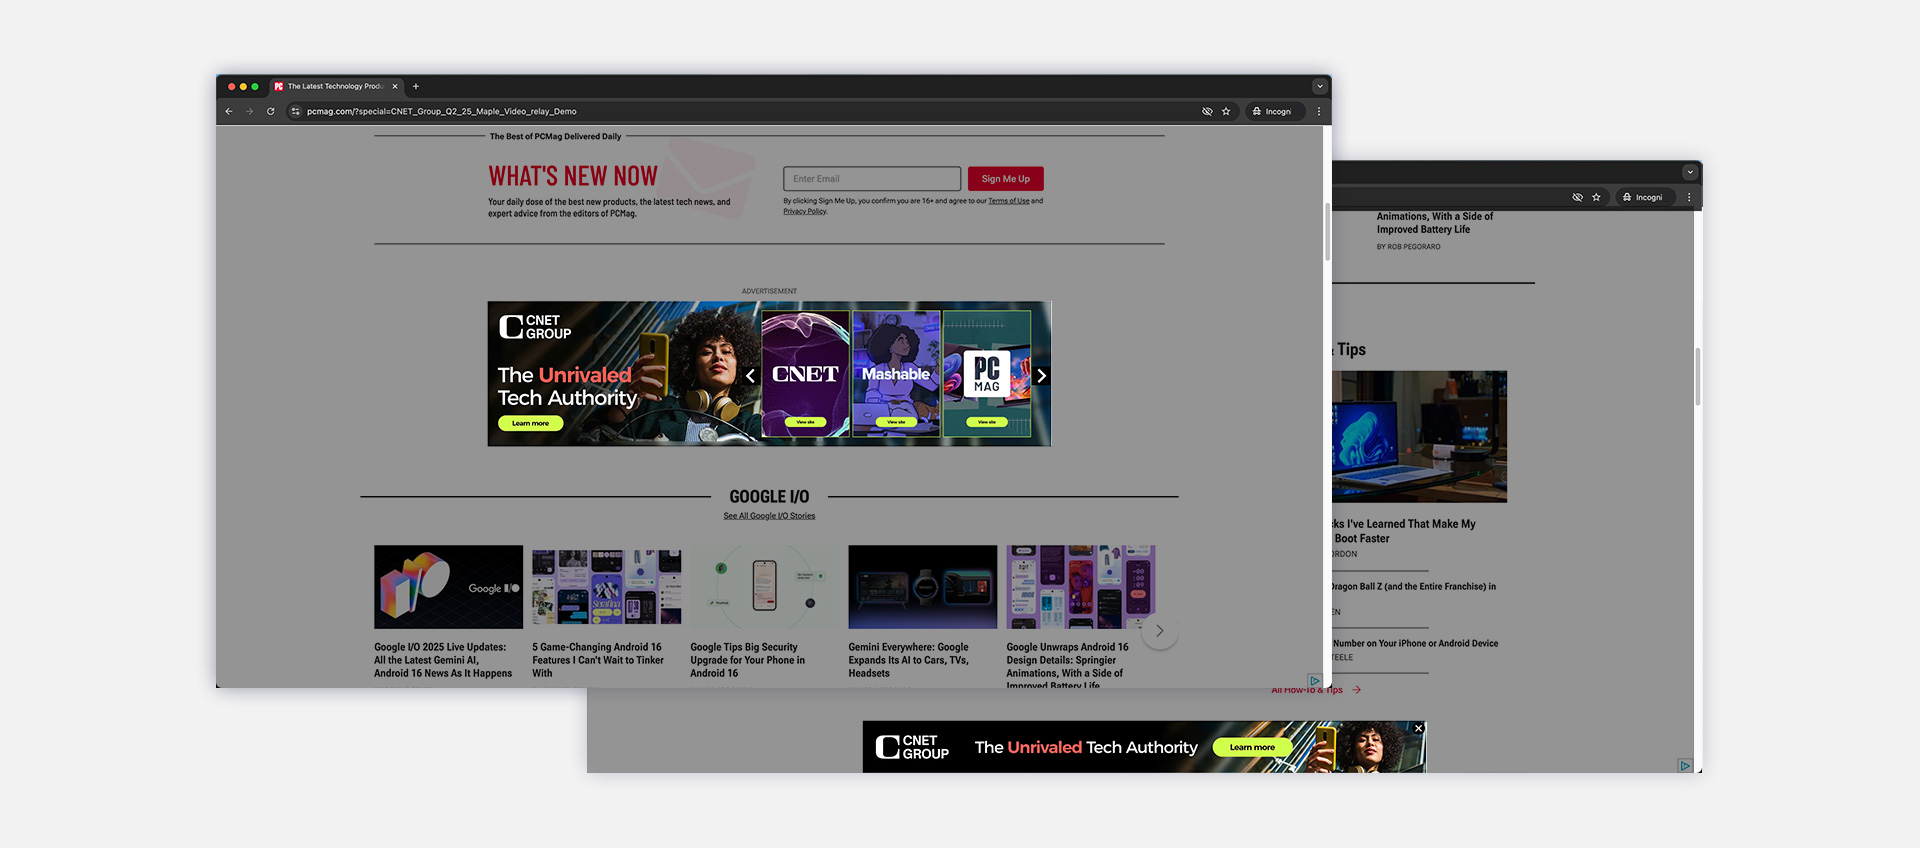Go back in the front PCMag window
Image resolution: width=1920 pixels, height=848 pixels.
point(229,112)
